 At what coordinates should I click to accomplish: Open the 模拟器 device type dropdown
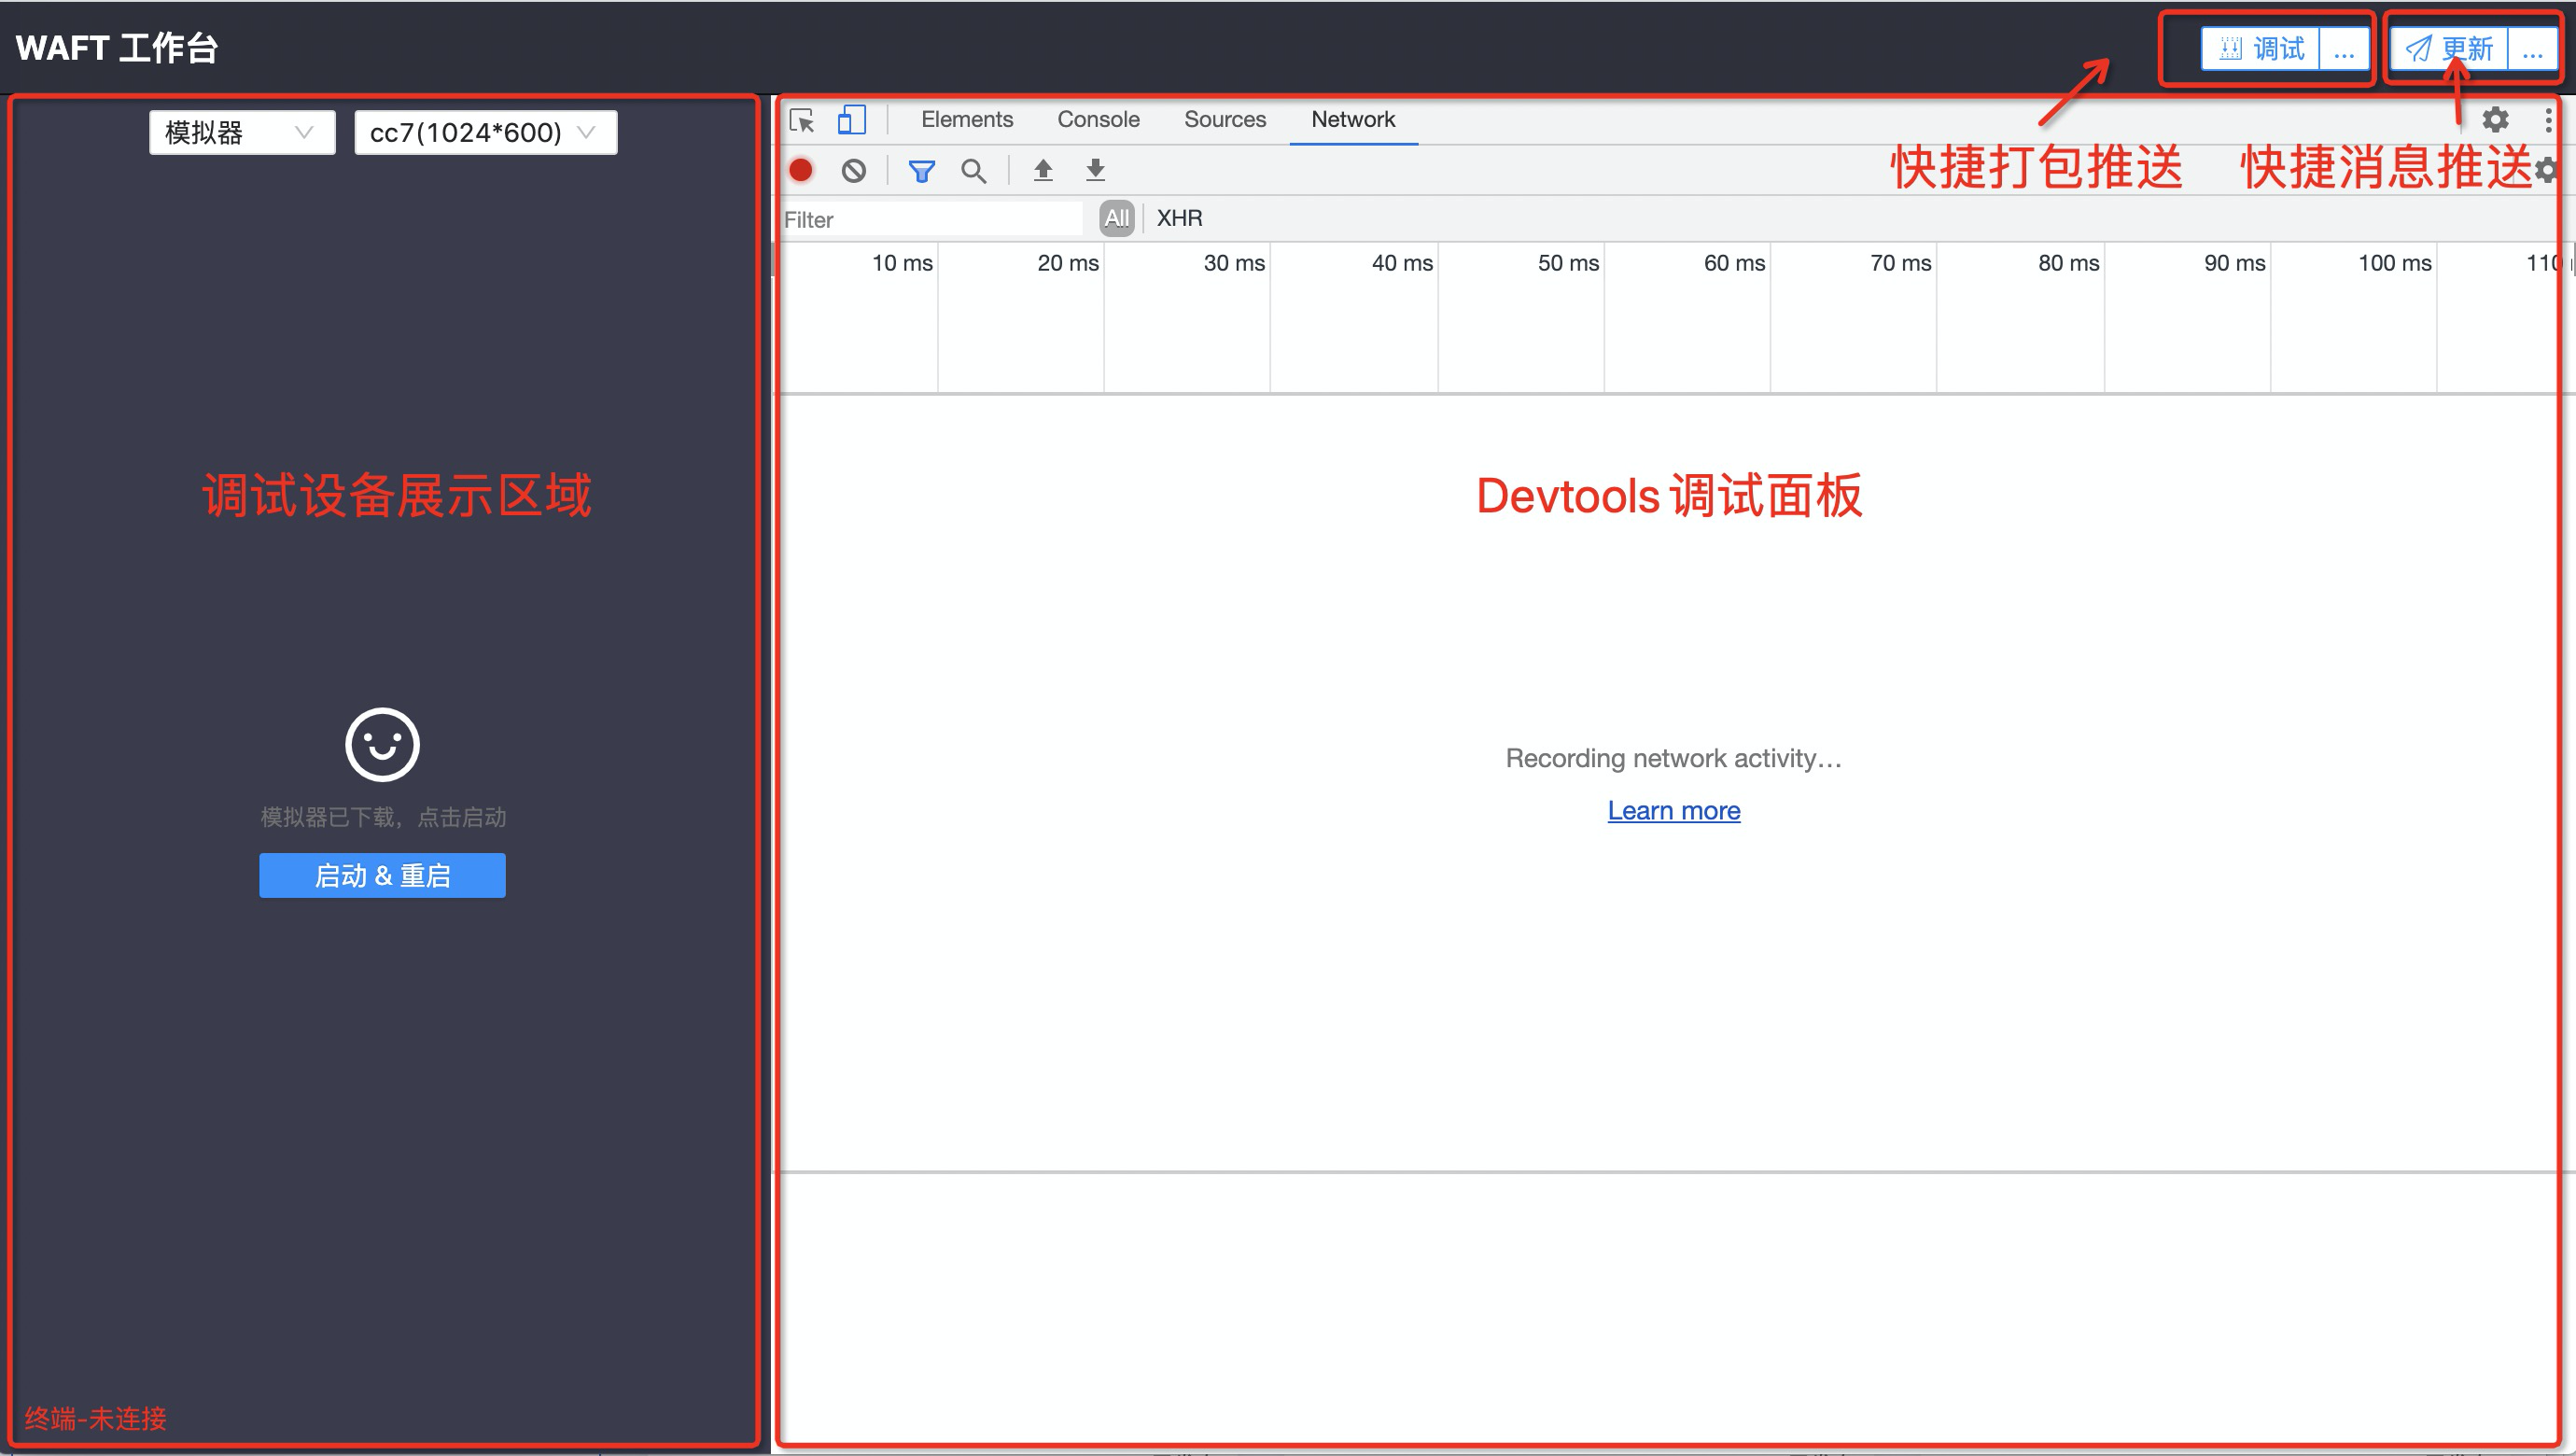pos(241,133)
